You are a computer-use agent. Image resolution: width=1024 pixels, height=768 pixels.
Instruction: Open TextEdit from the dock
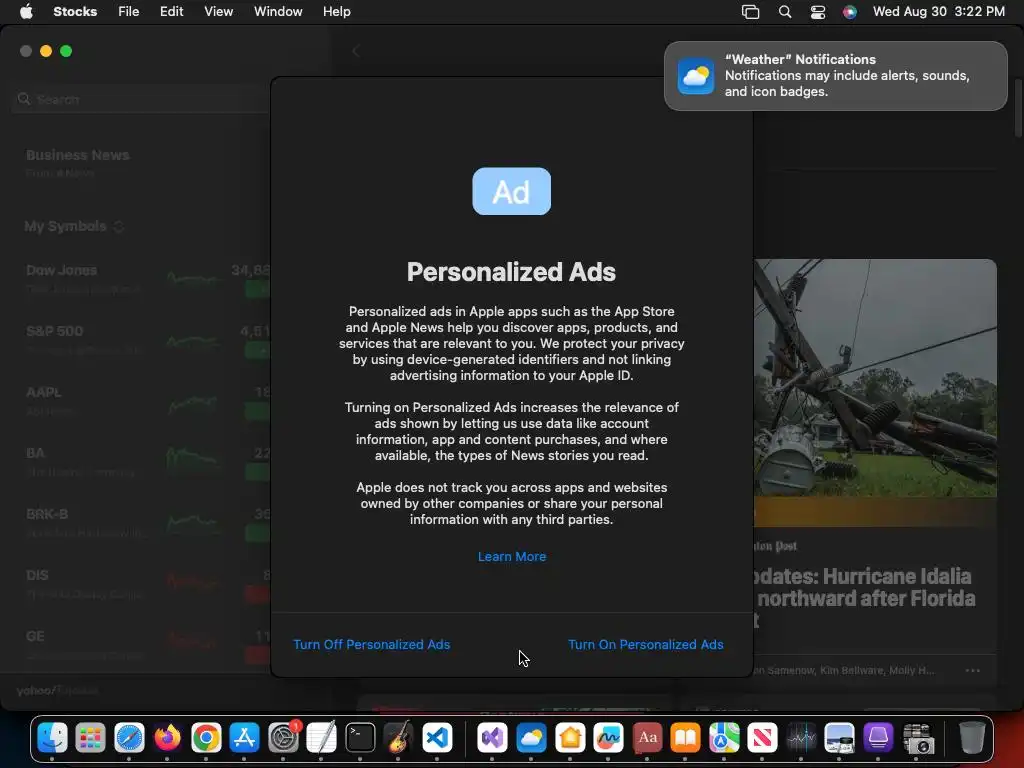[321, 738]
